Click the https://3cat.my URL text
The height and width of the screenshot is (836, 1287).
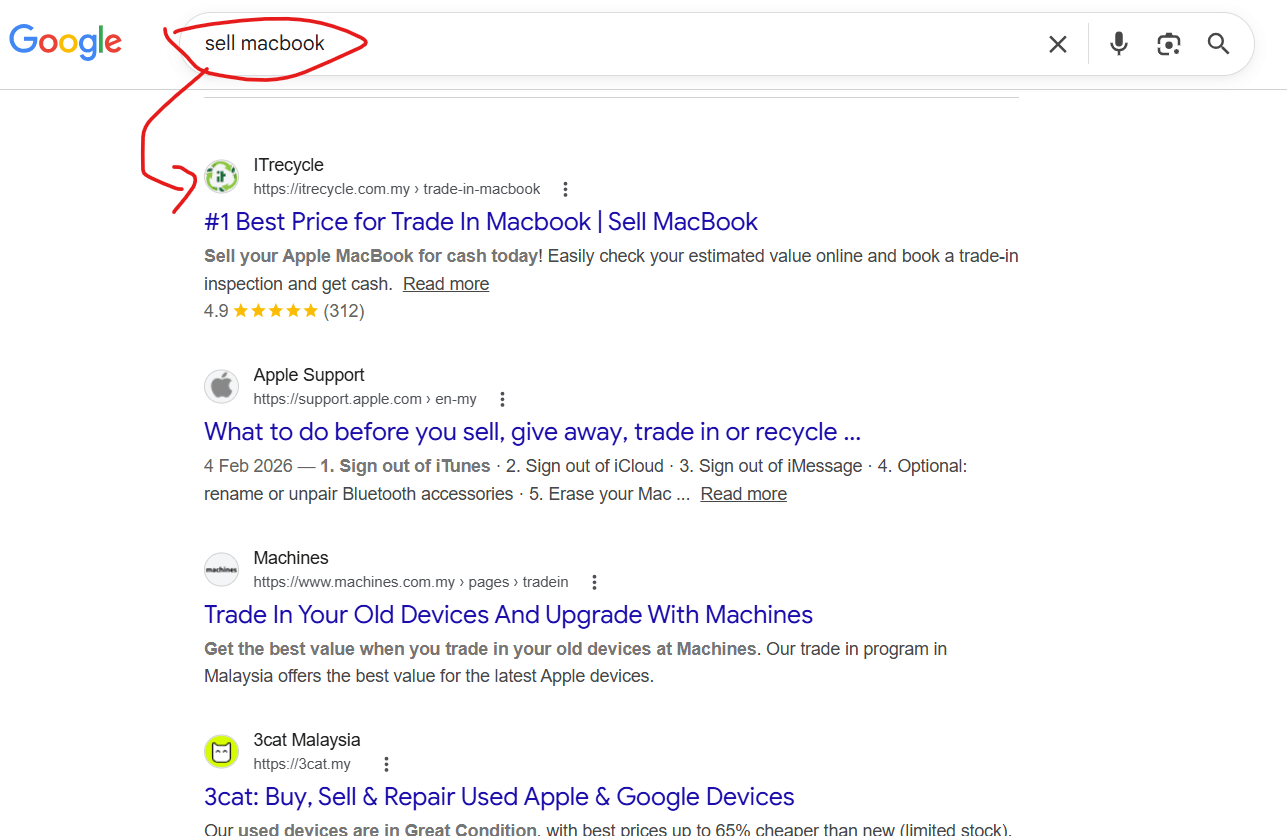pos(302,764)
